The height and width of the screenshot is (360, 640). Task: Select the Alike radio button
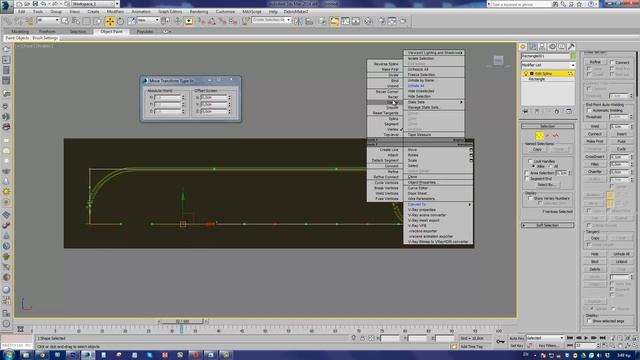point(533,167)
